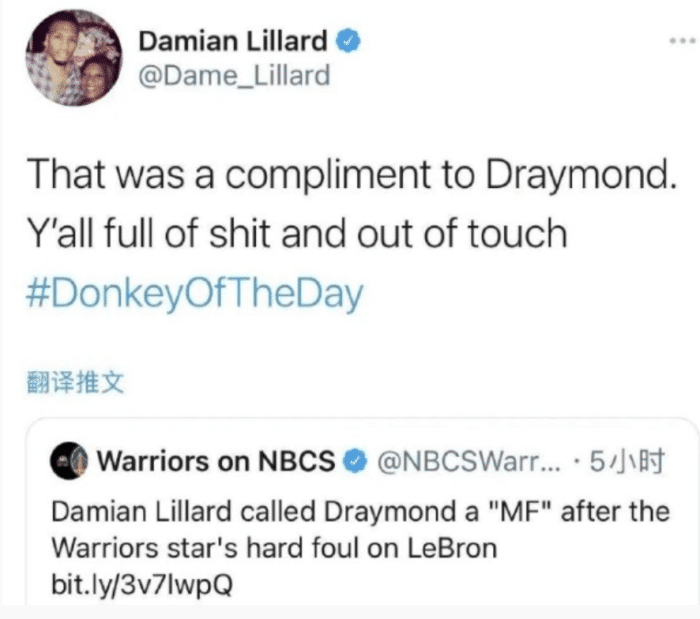Click the "Y'all full of shit" tweet line
The height and width of the screenshot is (619, 700).
click(x=297, y=233)
